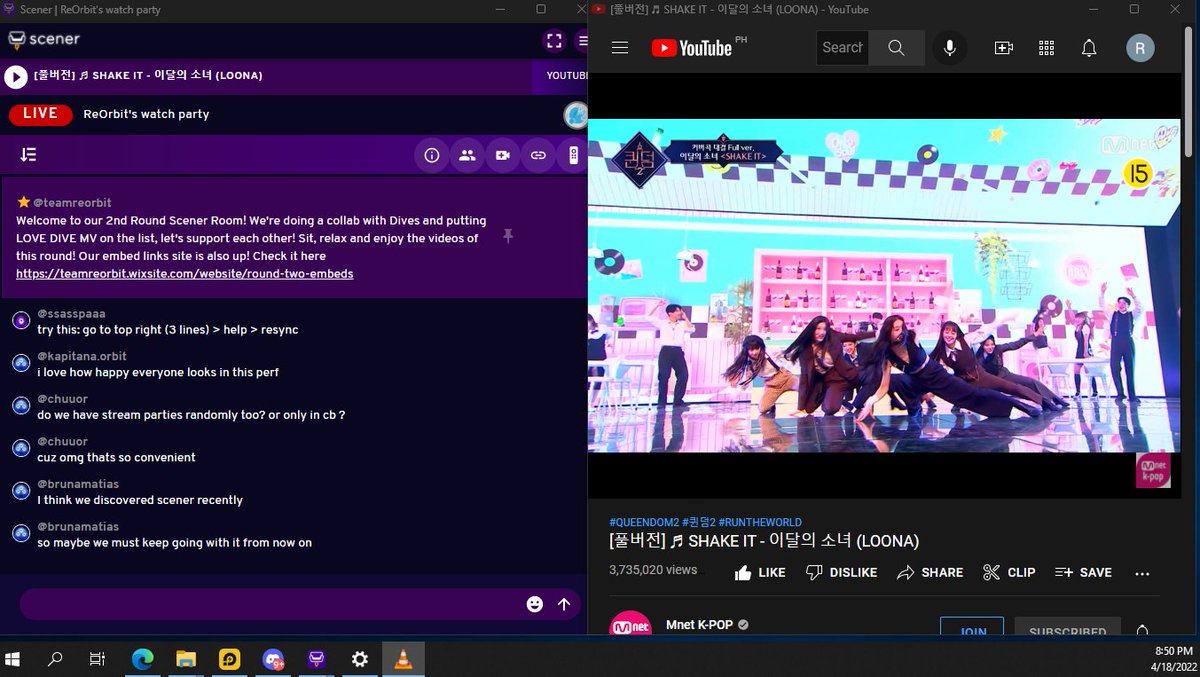Open Discord from the taskbar
1200x677 pixels.
(x=273, y=659)
